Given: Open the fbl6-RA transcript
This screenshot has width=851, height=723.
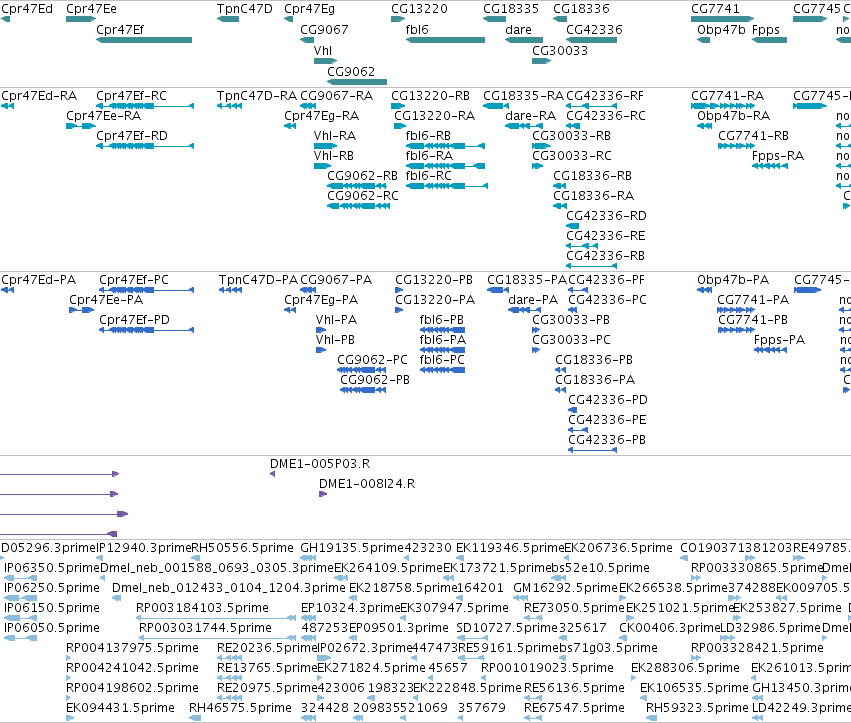Looking at the screenshot, I should point(445,166).
